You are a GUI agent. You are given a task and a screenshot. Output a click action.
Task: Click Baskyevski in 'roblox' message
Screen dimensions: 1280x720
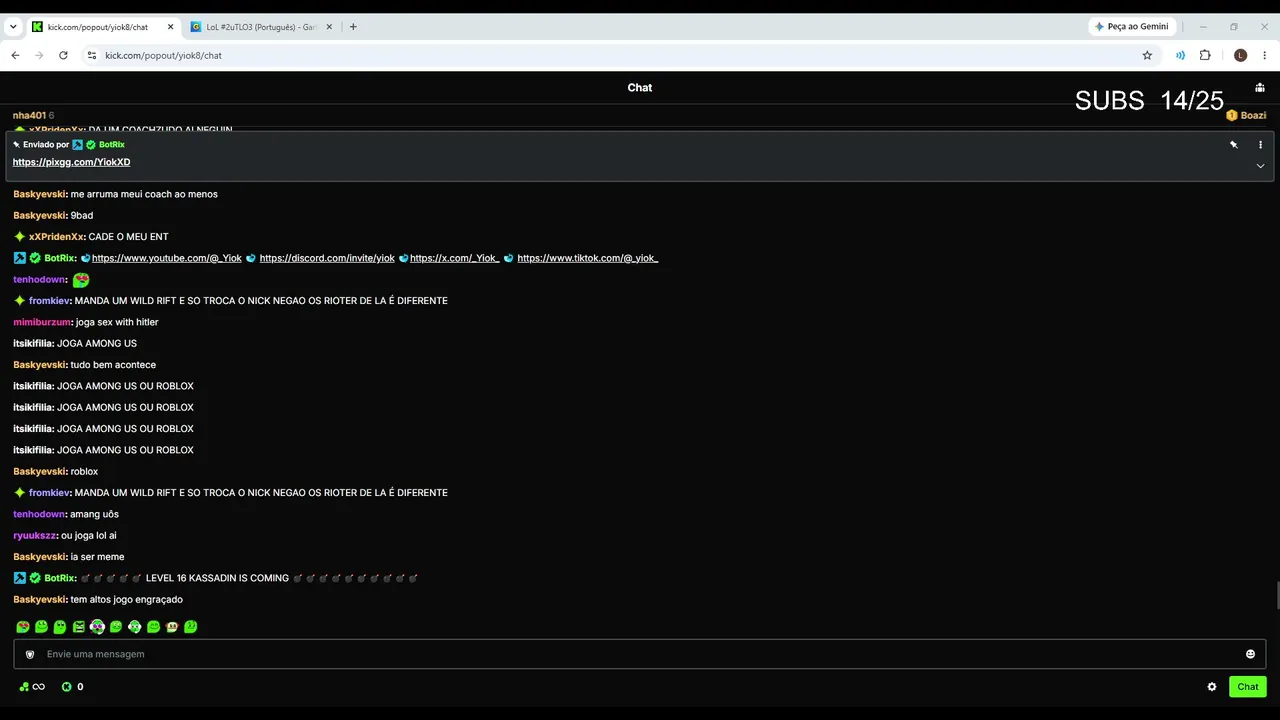tap(39, 472)
